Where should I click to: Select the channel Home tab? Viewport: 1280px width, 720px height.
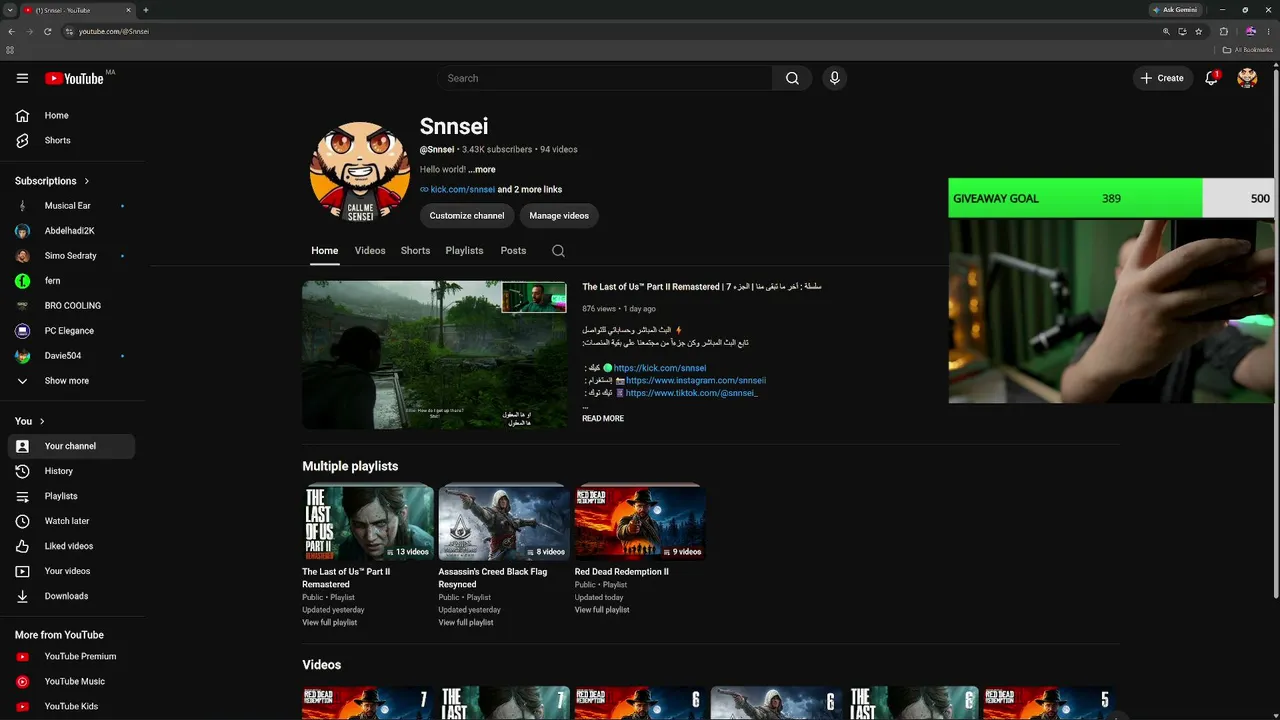coord(324,251)
